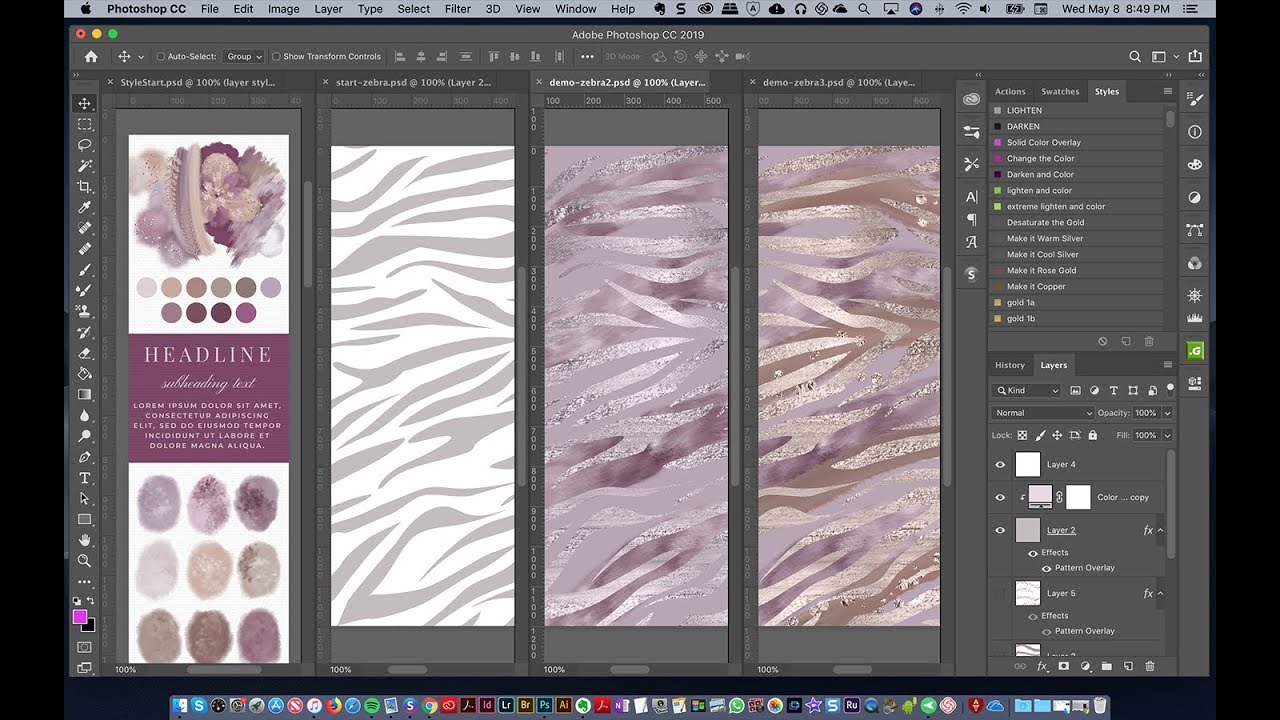The height and width of the screenshot is (720, 1280).
Task: Open the Normal blend mode dropdown
Action: coord(1043,413)
